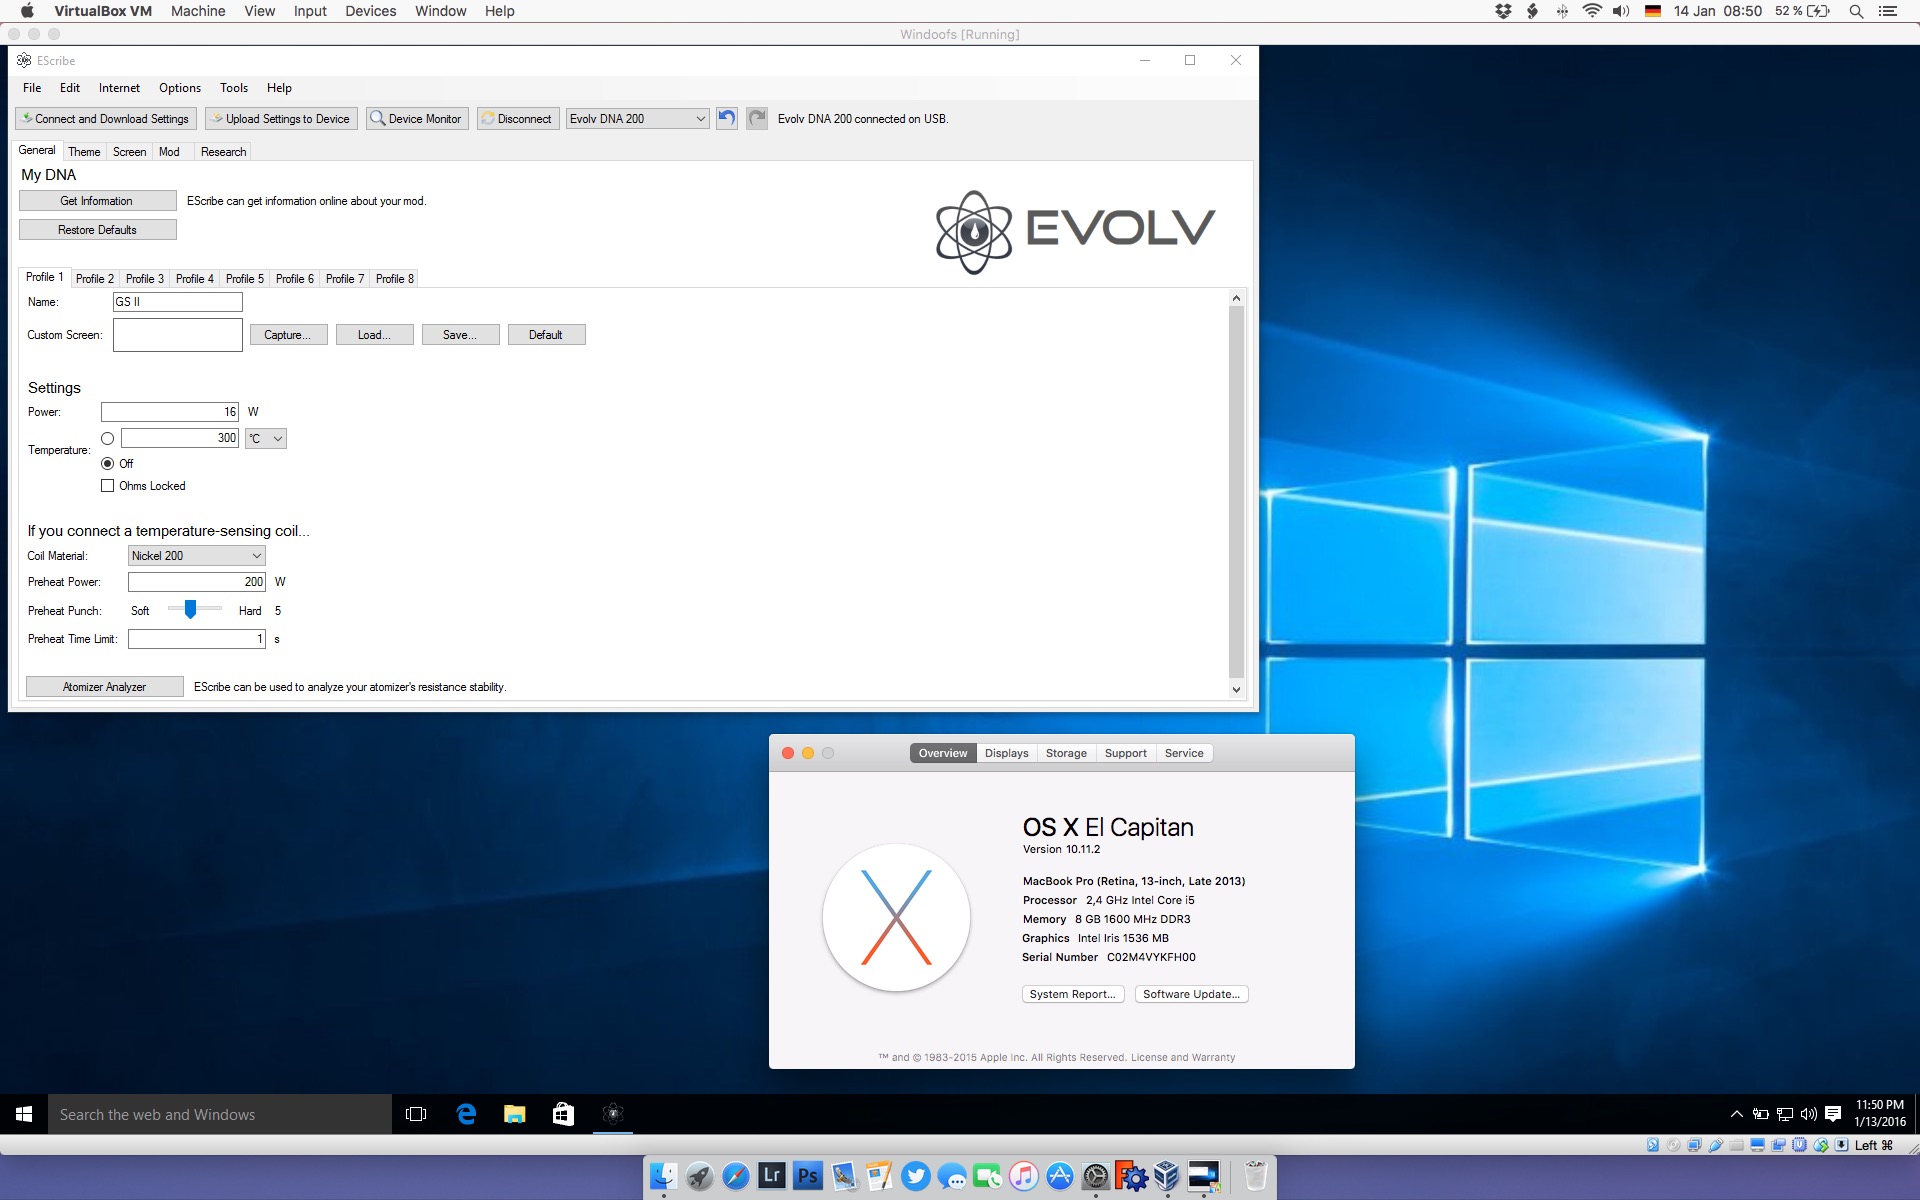
Task: Open Microsoft Edge from Windows taskbar
Action: 466,1114
